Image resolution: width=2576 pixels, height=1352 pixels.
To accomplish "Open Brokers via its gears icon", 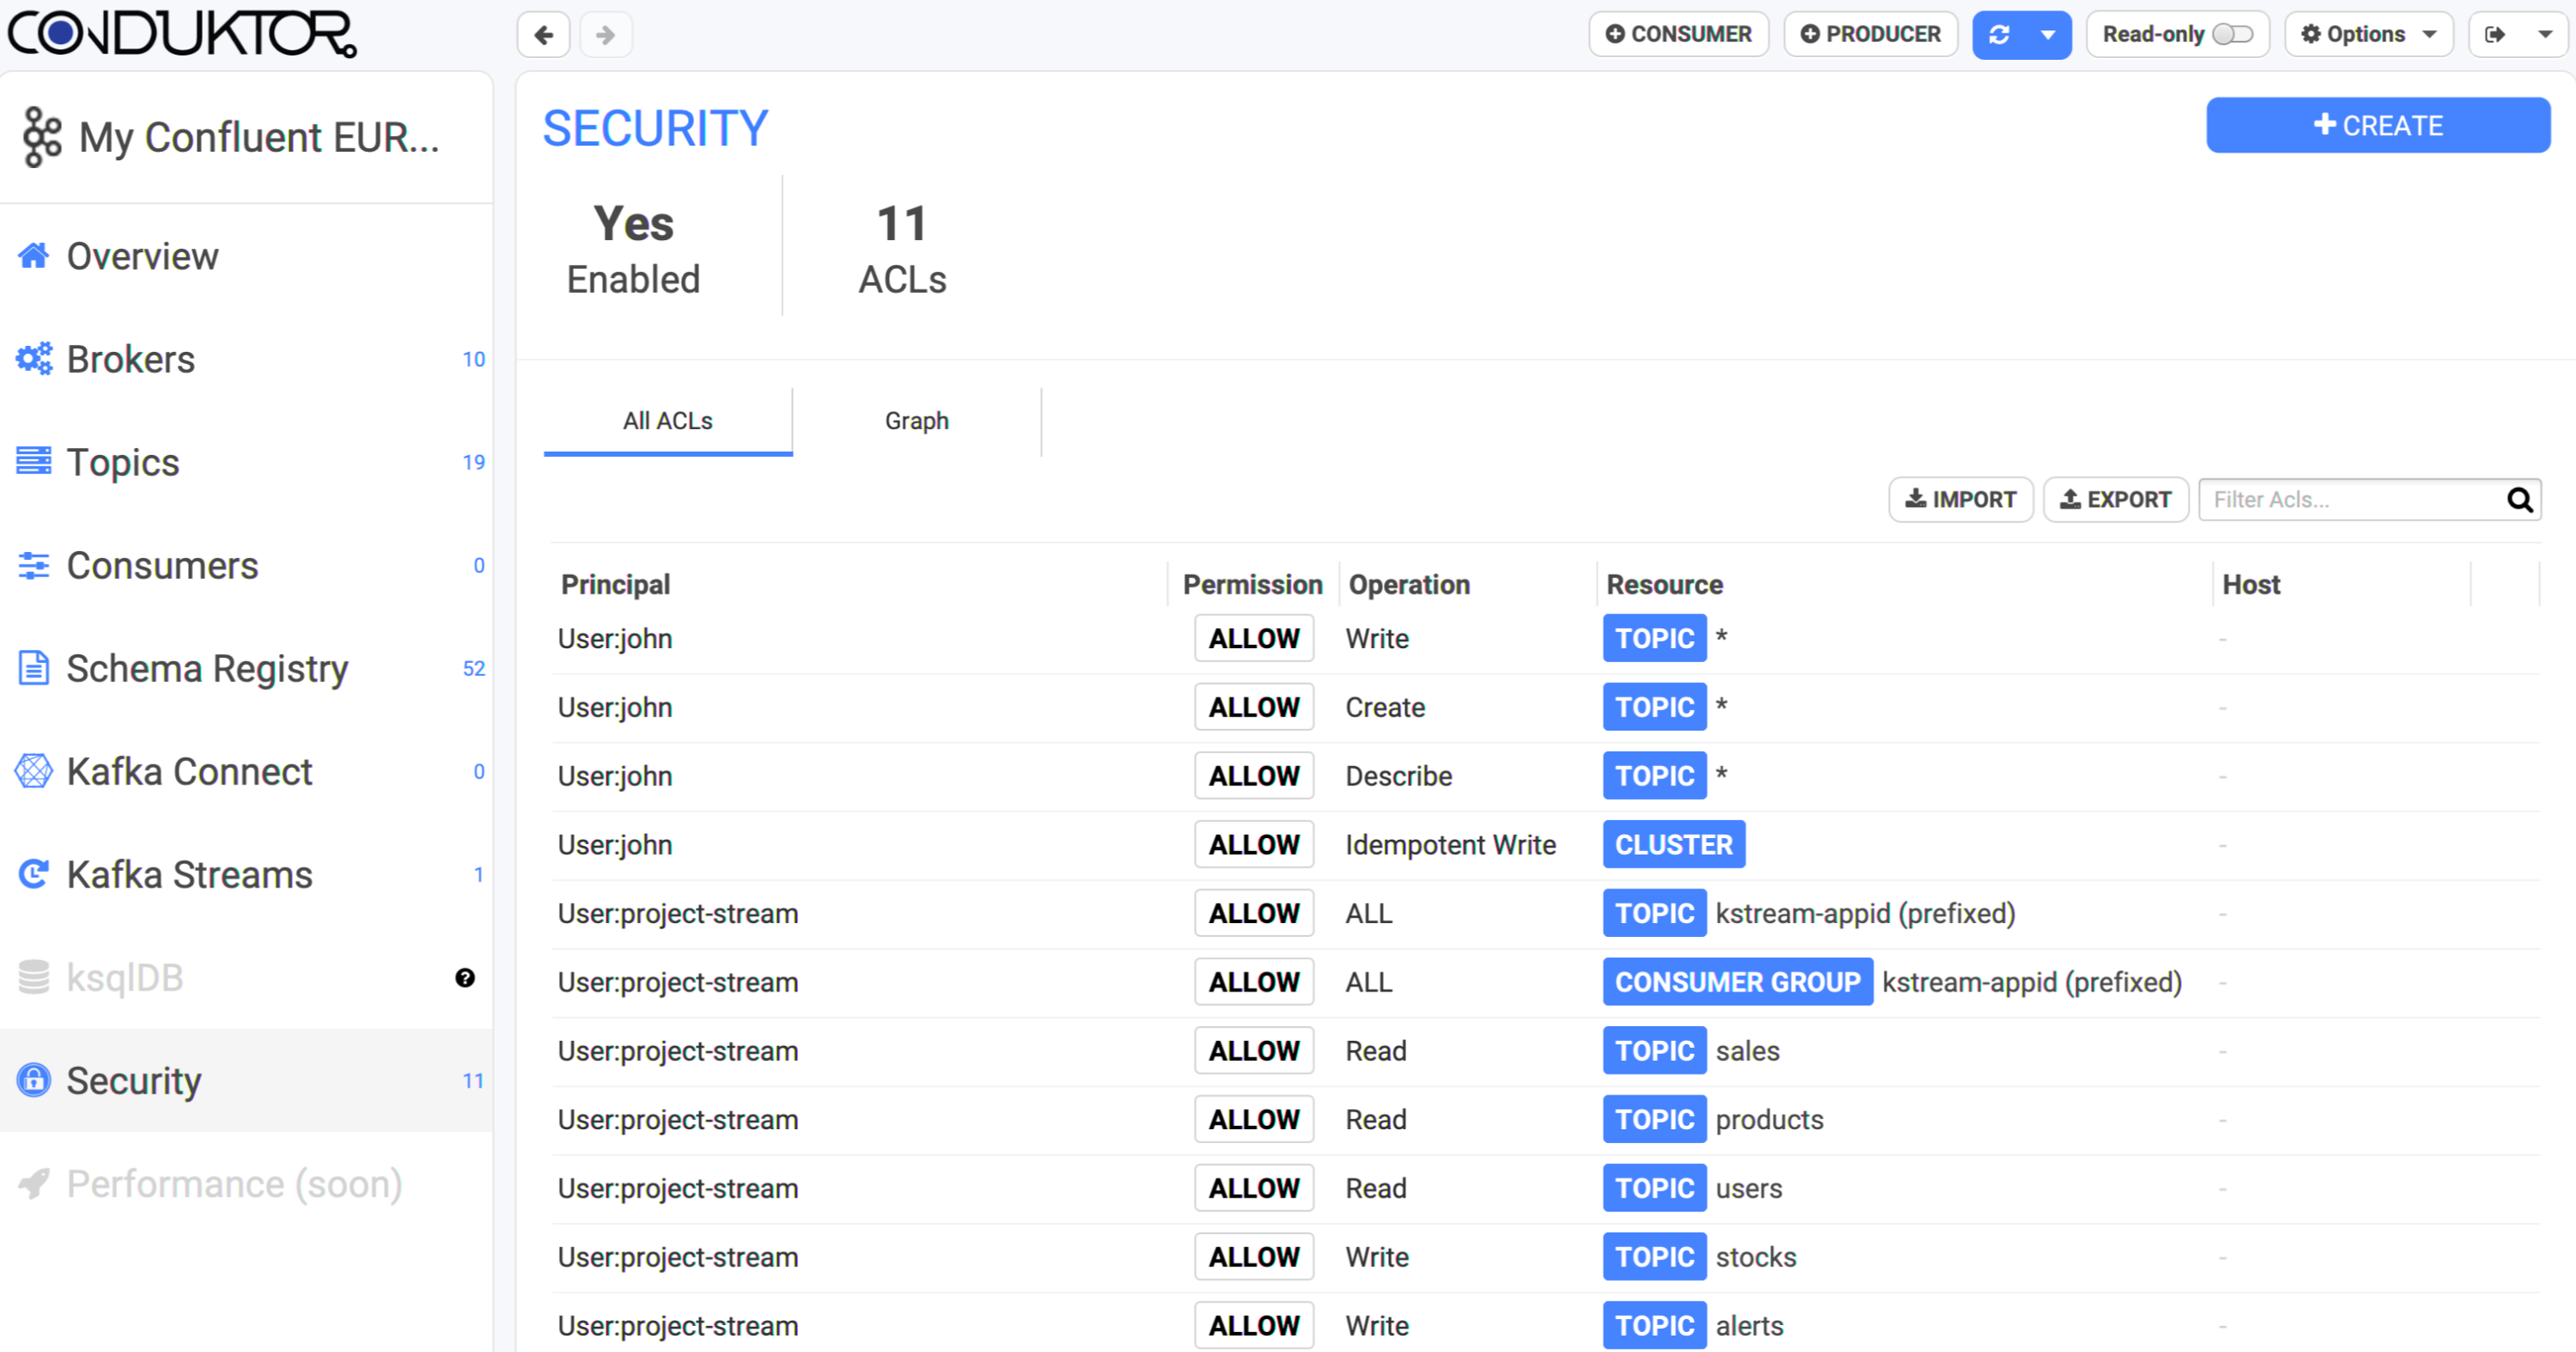I will click(34, 359).
